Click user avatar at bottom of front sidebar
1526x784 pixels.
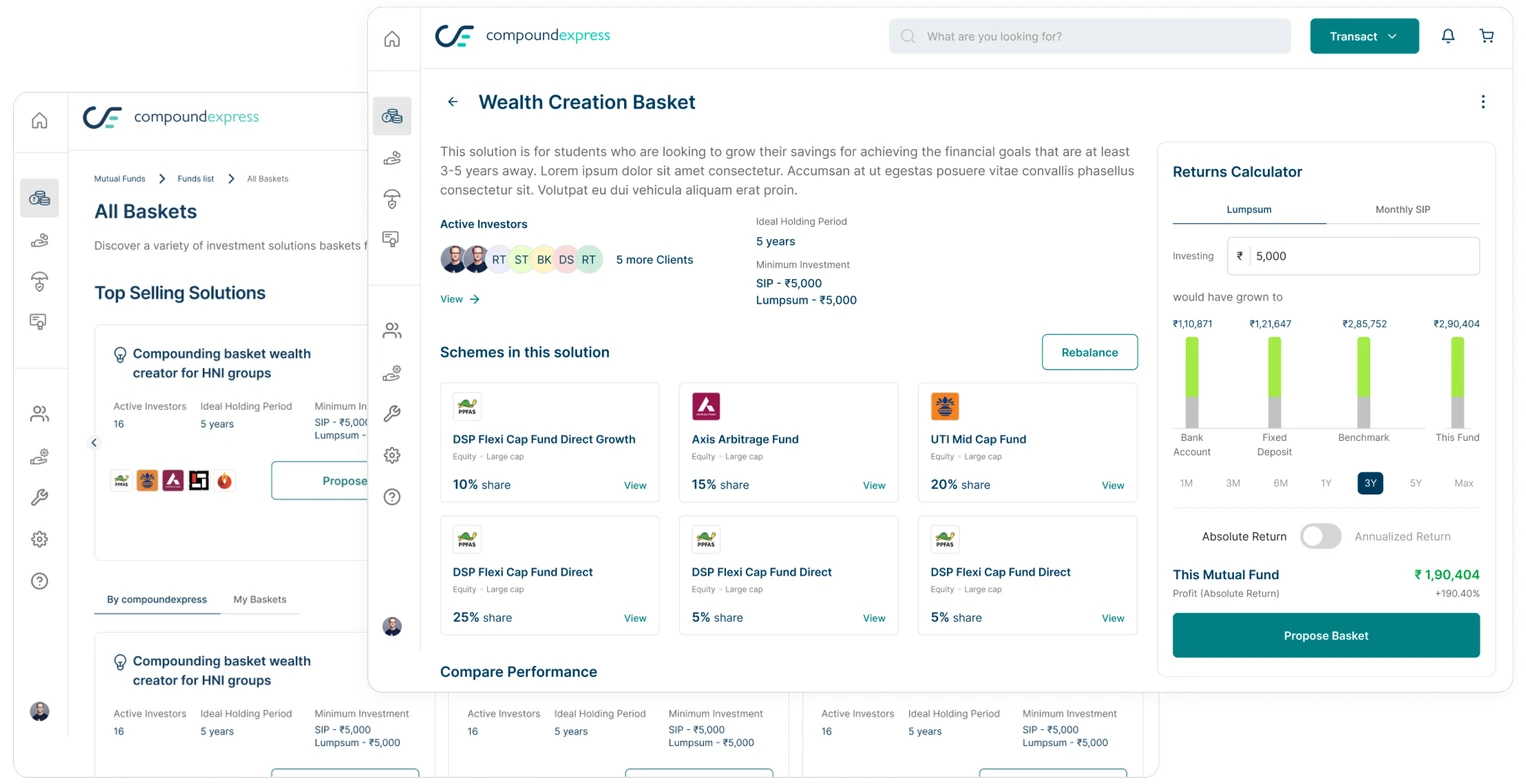point(392,627)
